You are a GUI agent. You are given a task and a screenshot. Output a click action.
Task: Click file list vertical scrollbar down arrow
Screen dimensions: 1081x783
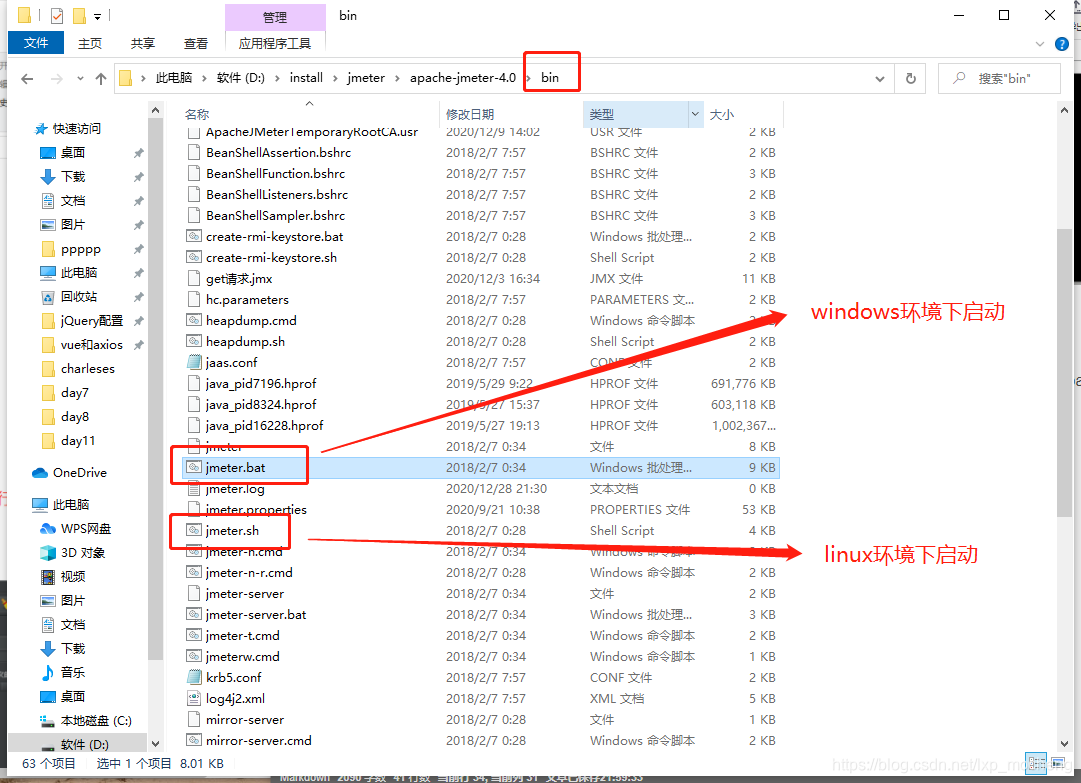(x=1064, y=744)
